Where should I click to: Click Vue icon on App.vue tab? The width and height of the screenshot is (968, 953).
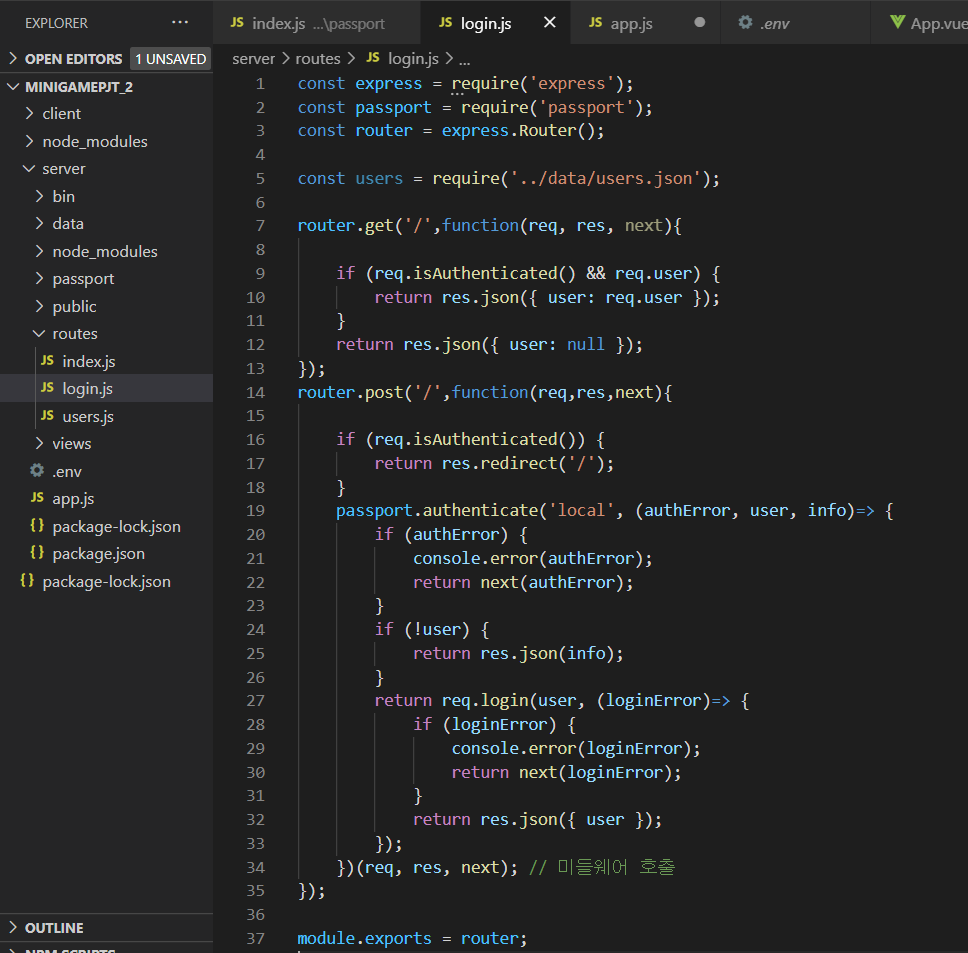pyautogui.click(x=898, y=23)
